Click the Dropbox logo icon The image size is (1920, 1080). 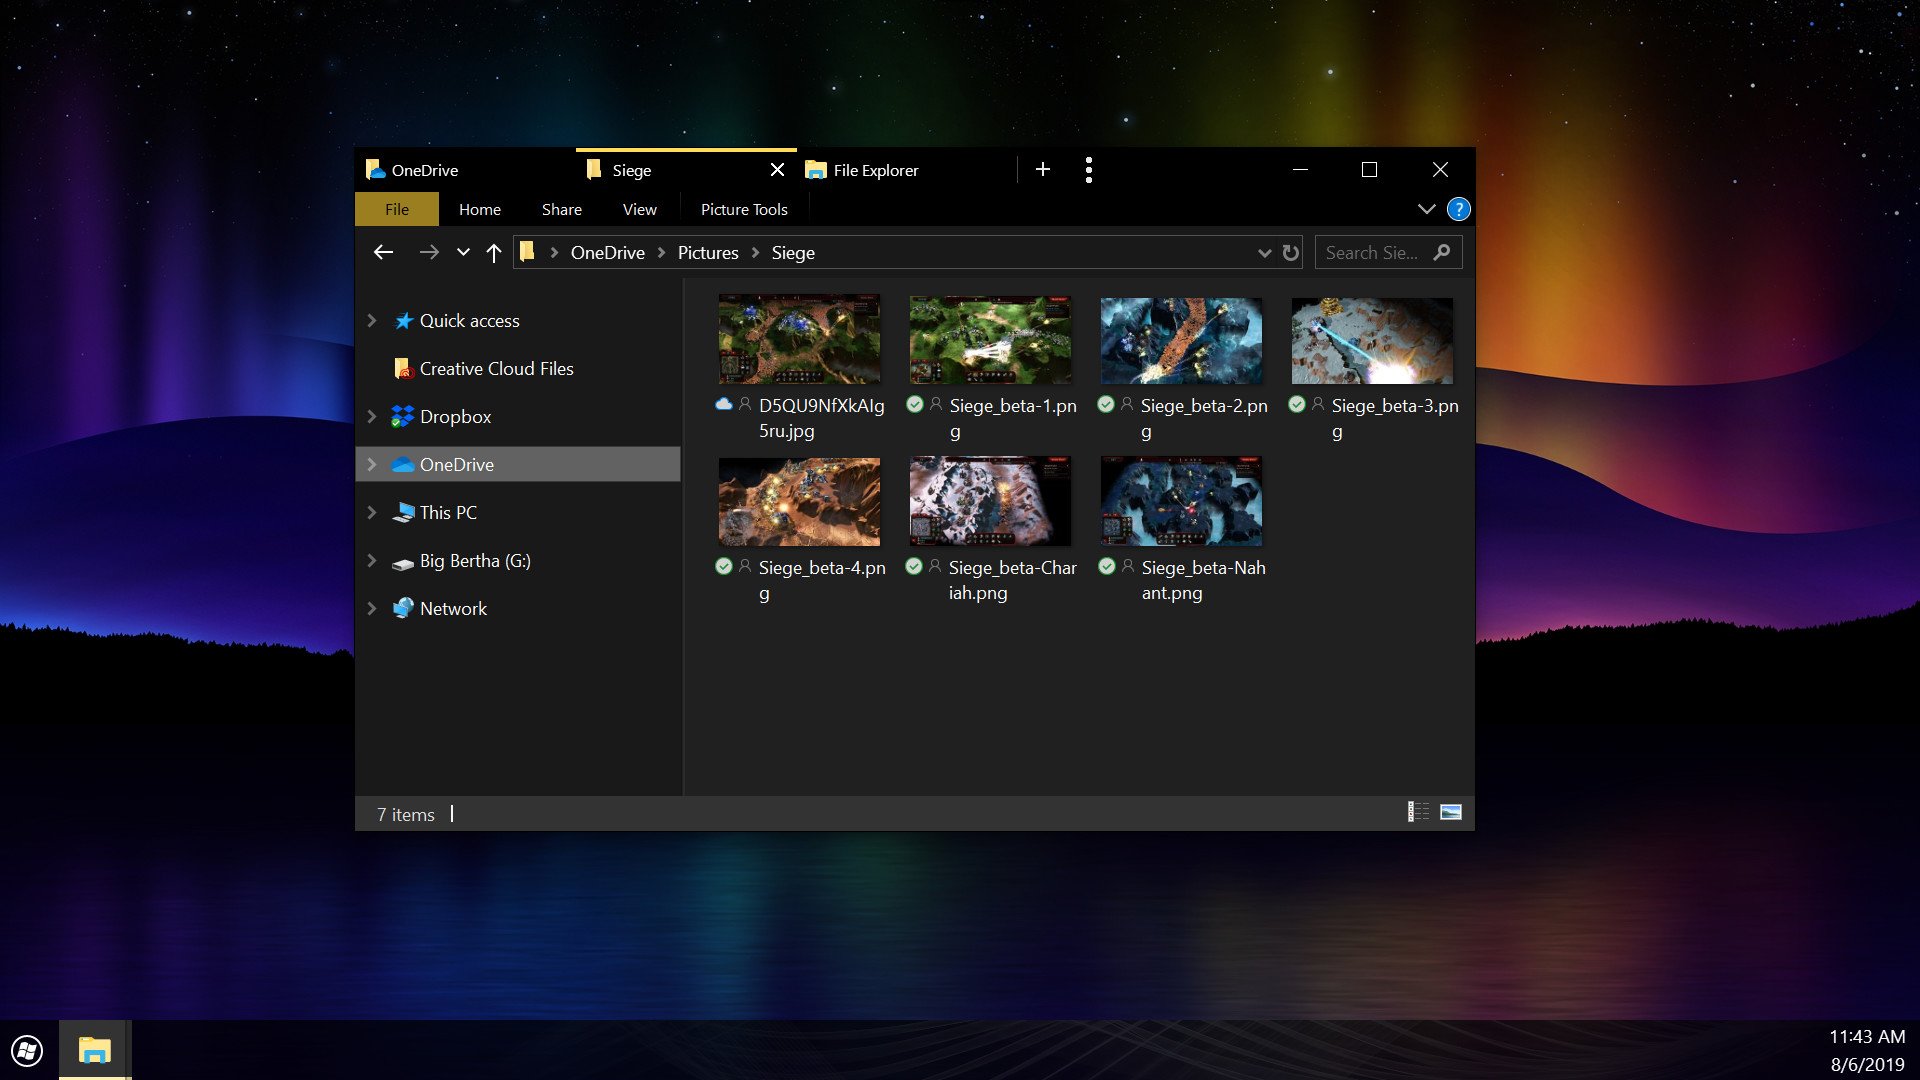[x=403, y=416]
